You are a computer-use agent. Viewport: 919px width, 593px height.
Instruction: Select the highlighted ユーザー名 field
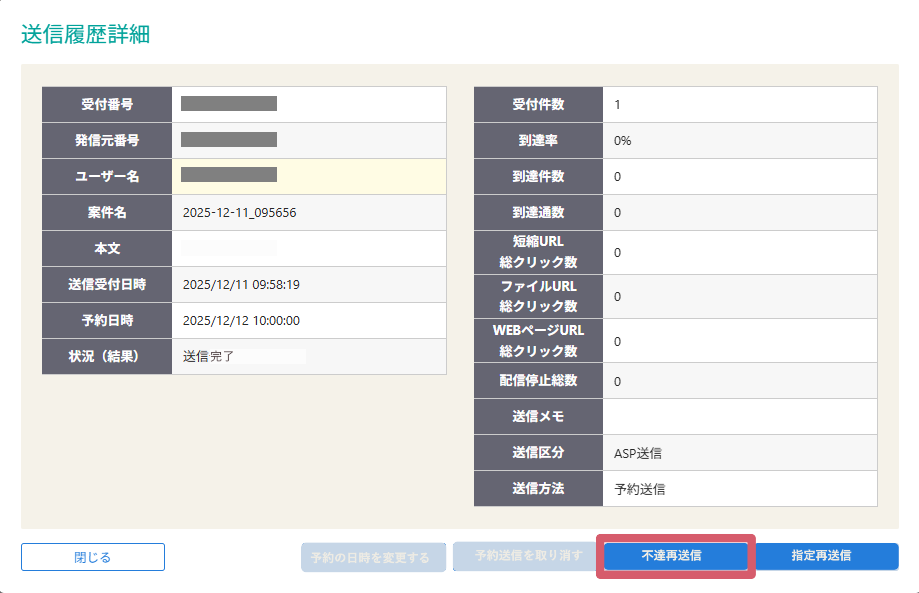(x=307, y=176)
